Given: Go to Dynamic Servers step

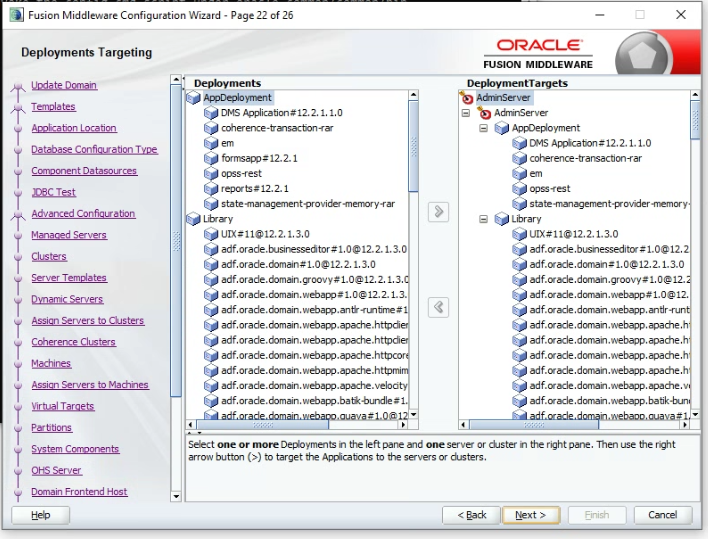Looking at the screenshot, I should click(x=67, y=299).
